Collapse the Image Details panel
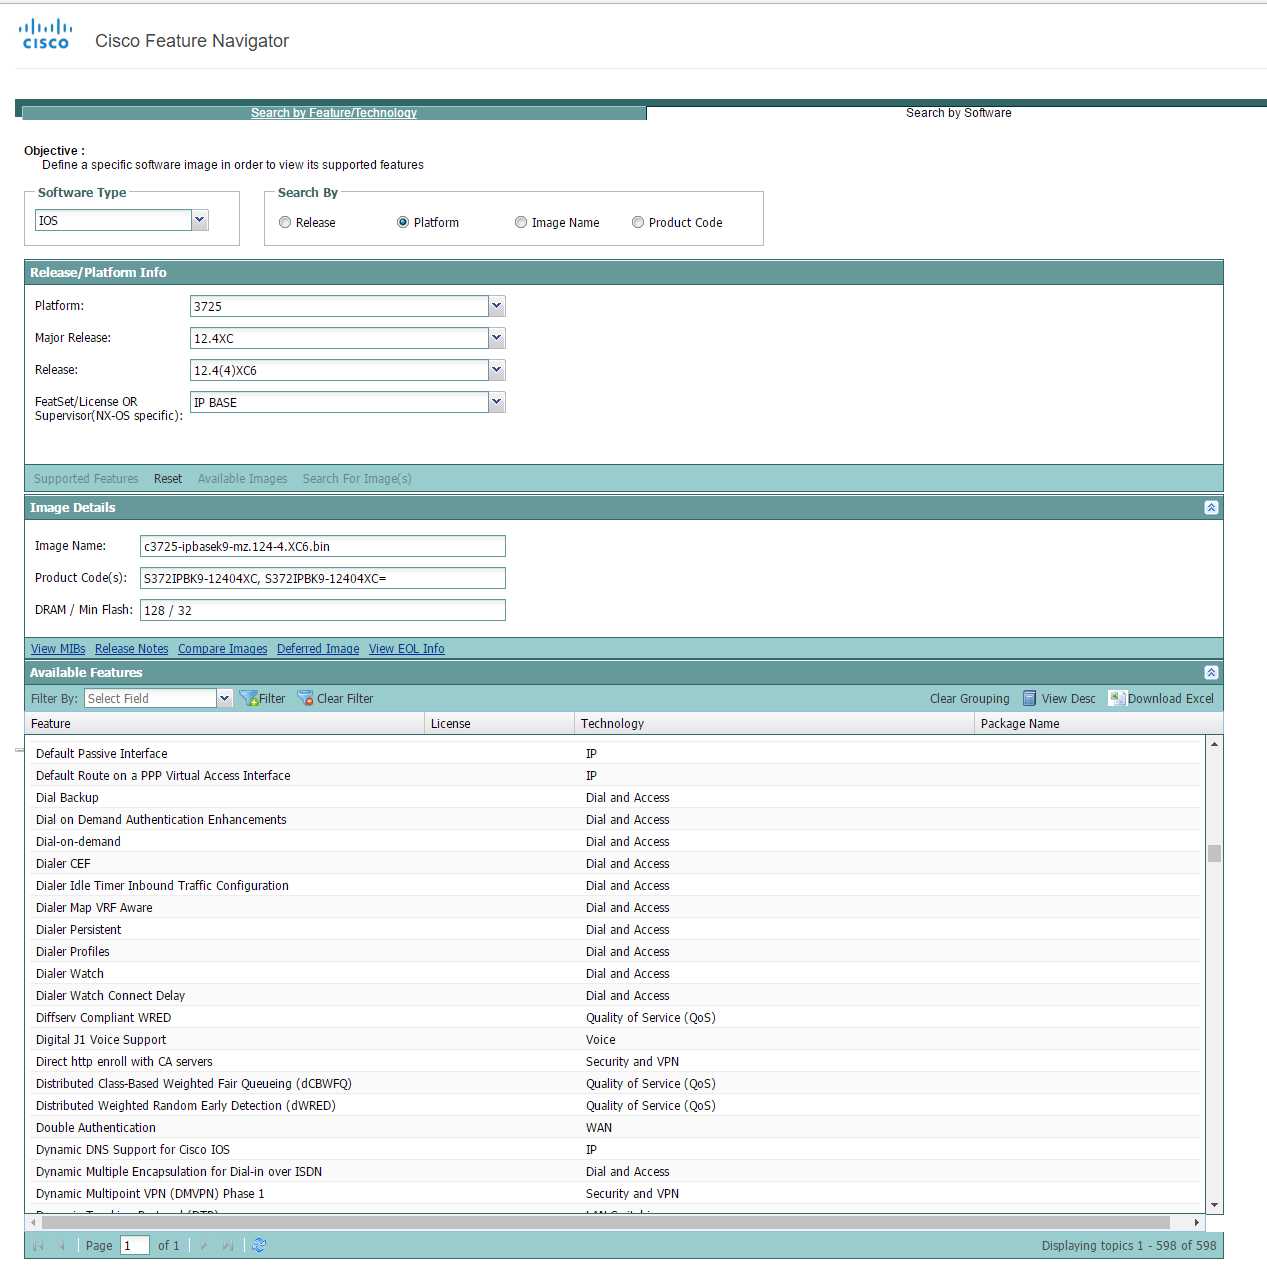 click(x=1211, y=508)
